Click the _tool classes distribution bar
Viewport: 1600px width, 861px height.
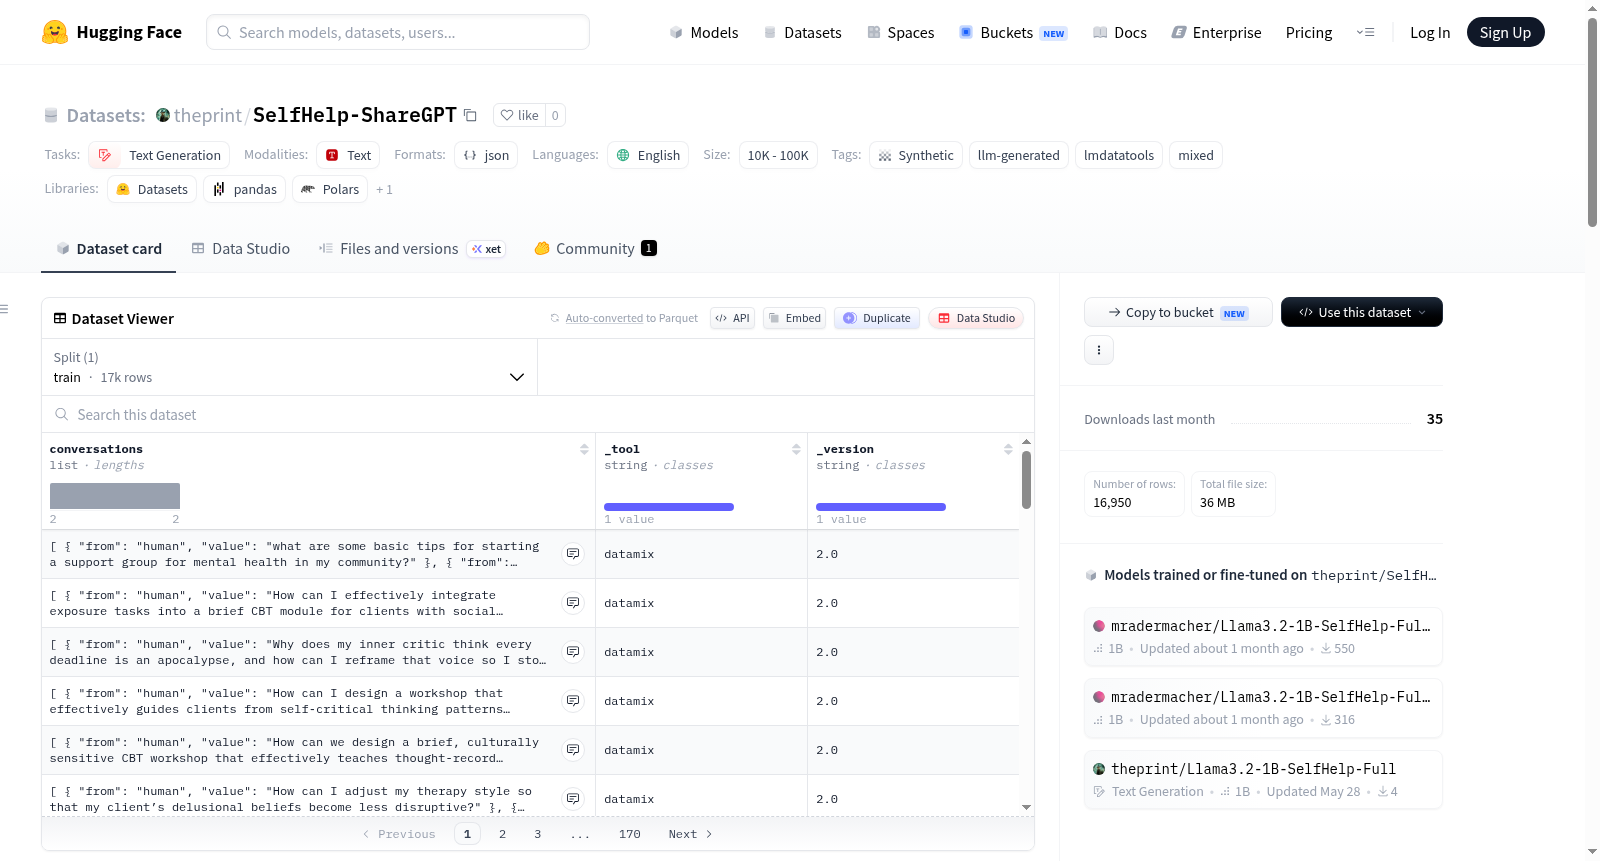click(x=669, y=507)
